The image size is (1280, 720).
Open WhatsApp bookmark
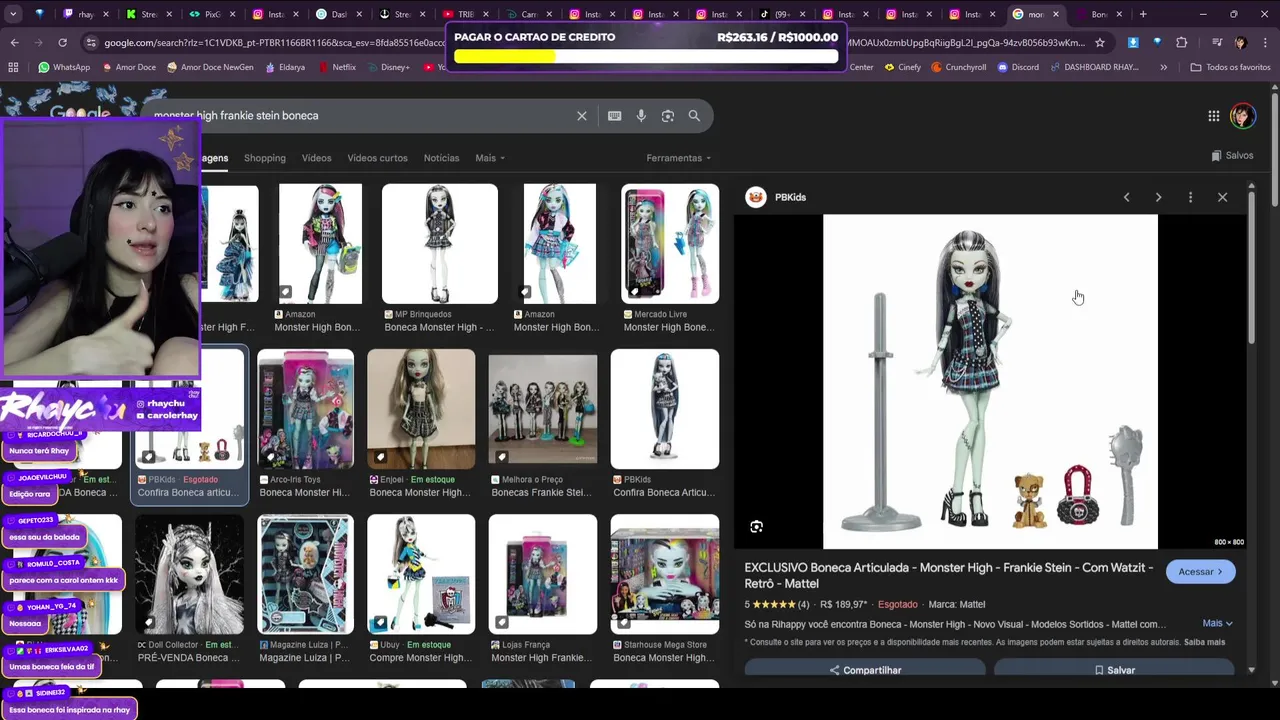[x=64, y=67]
